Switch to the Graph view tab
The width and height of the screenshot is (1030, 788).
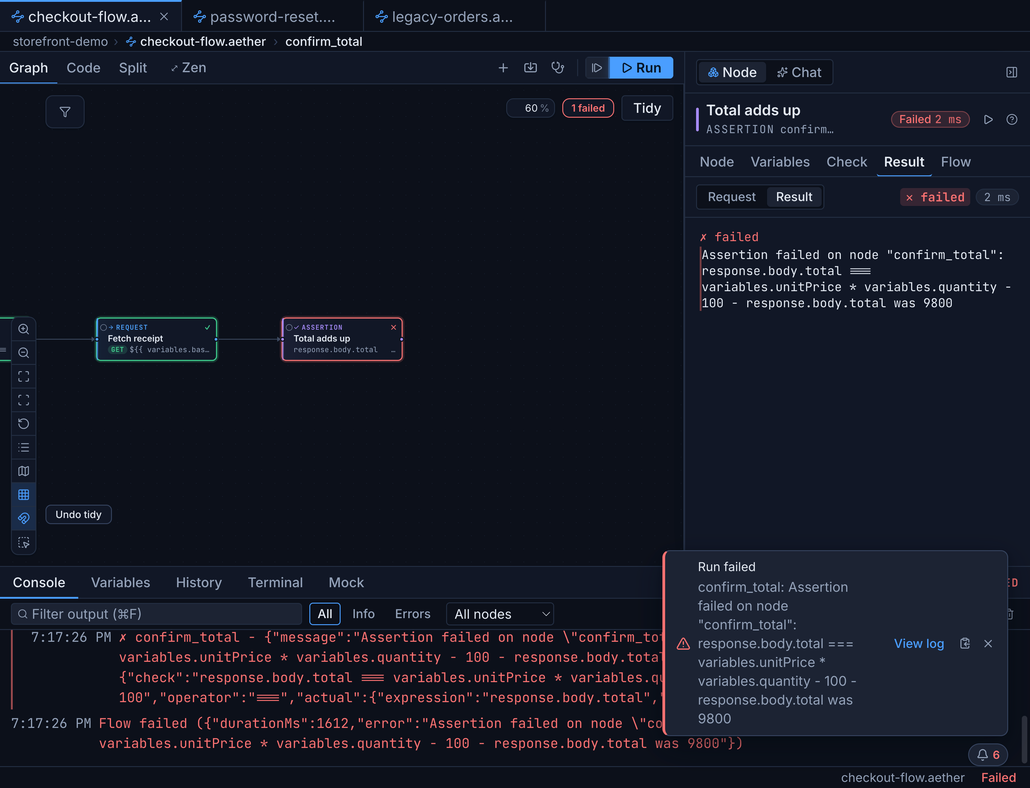[28, 68]
